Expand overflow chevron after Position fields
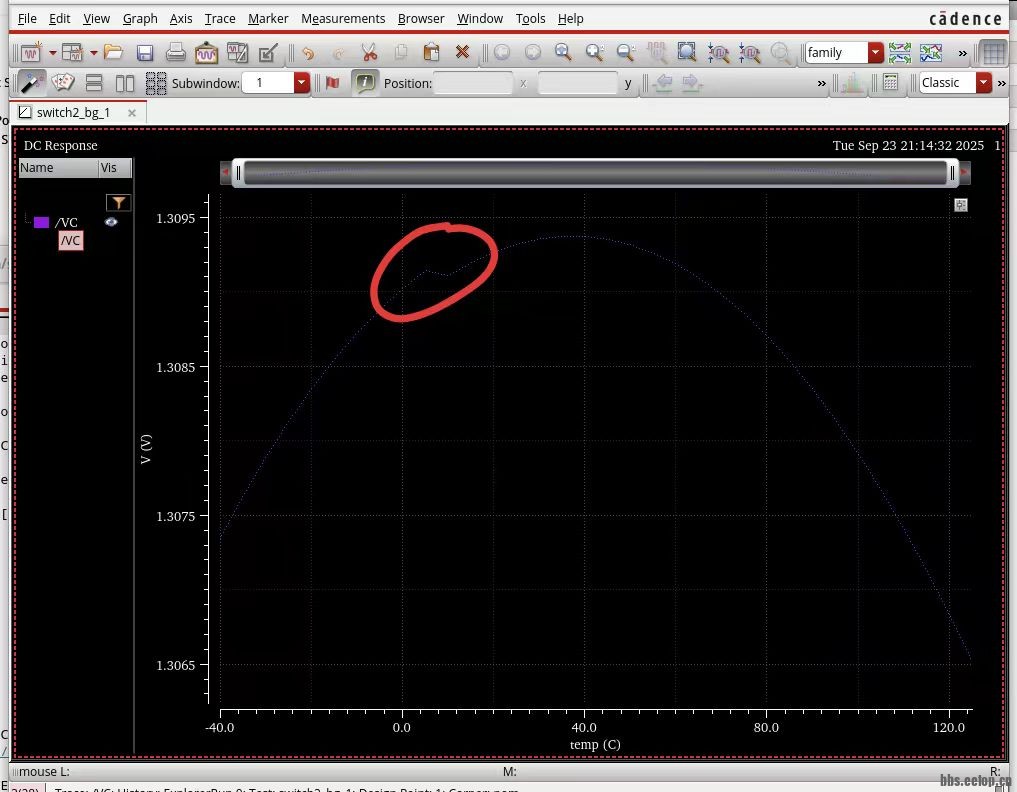1017x792 pixels. click(x=821, y=83)
